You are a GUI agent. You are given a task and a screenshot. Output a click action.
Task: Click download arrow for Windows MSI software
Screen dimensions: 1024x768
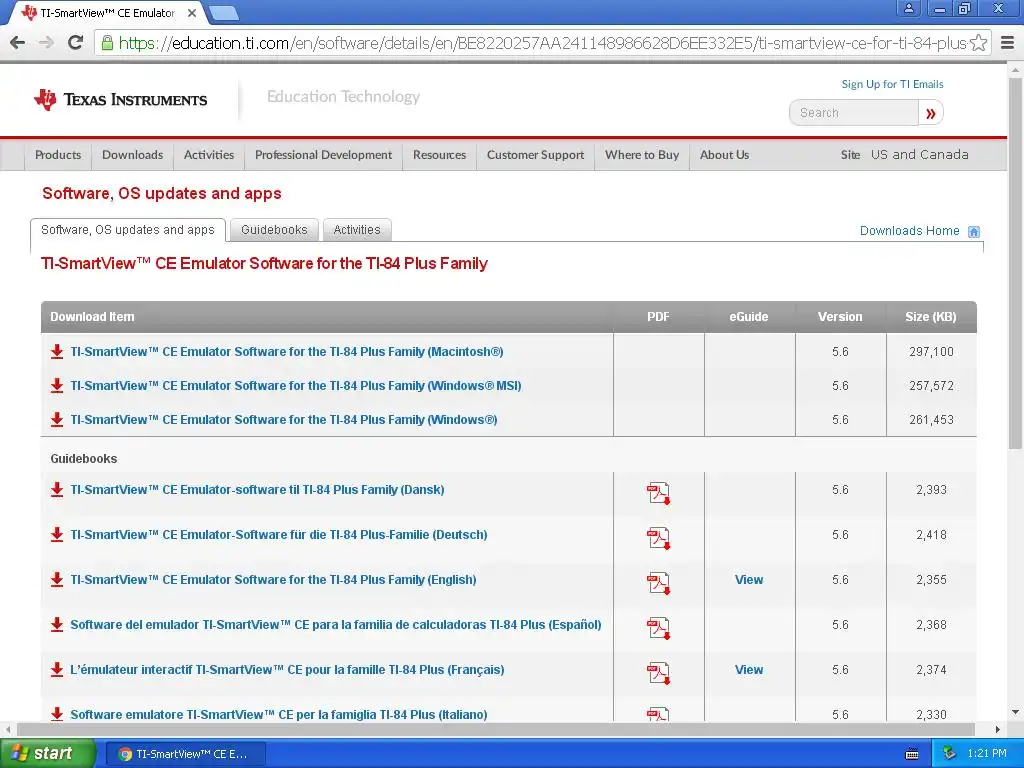(x=57, y=385)
